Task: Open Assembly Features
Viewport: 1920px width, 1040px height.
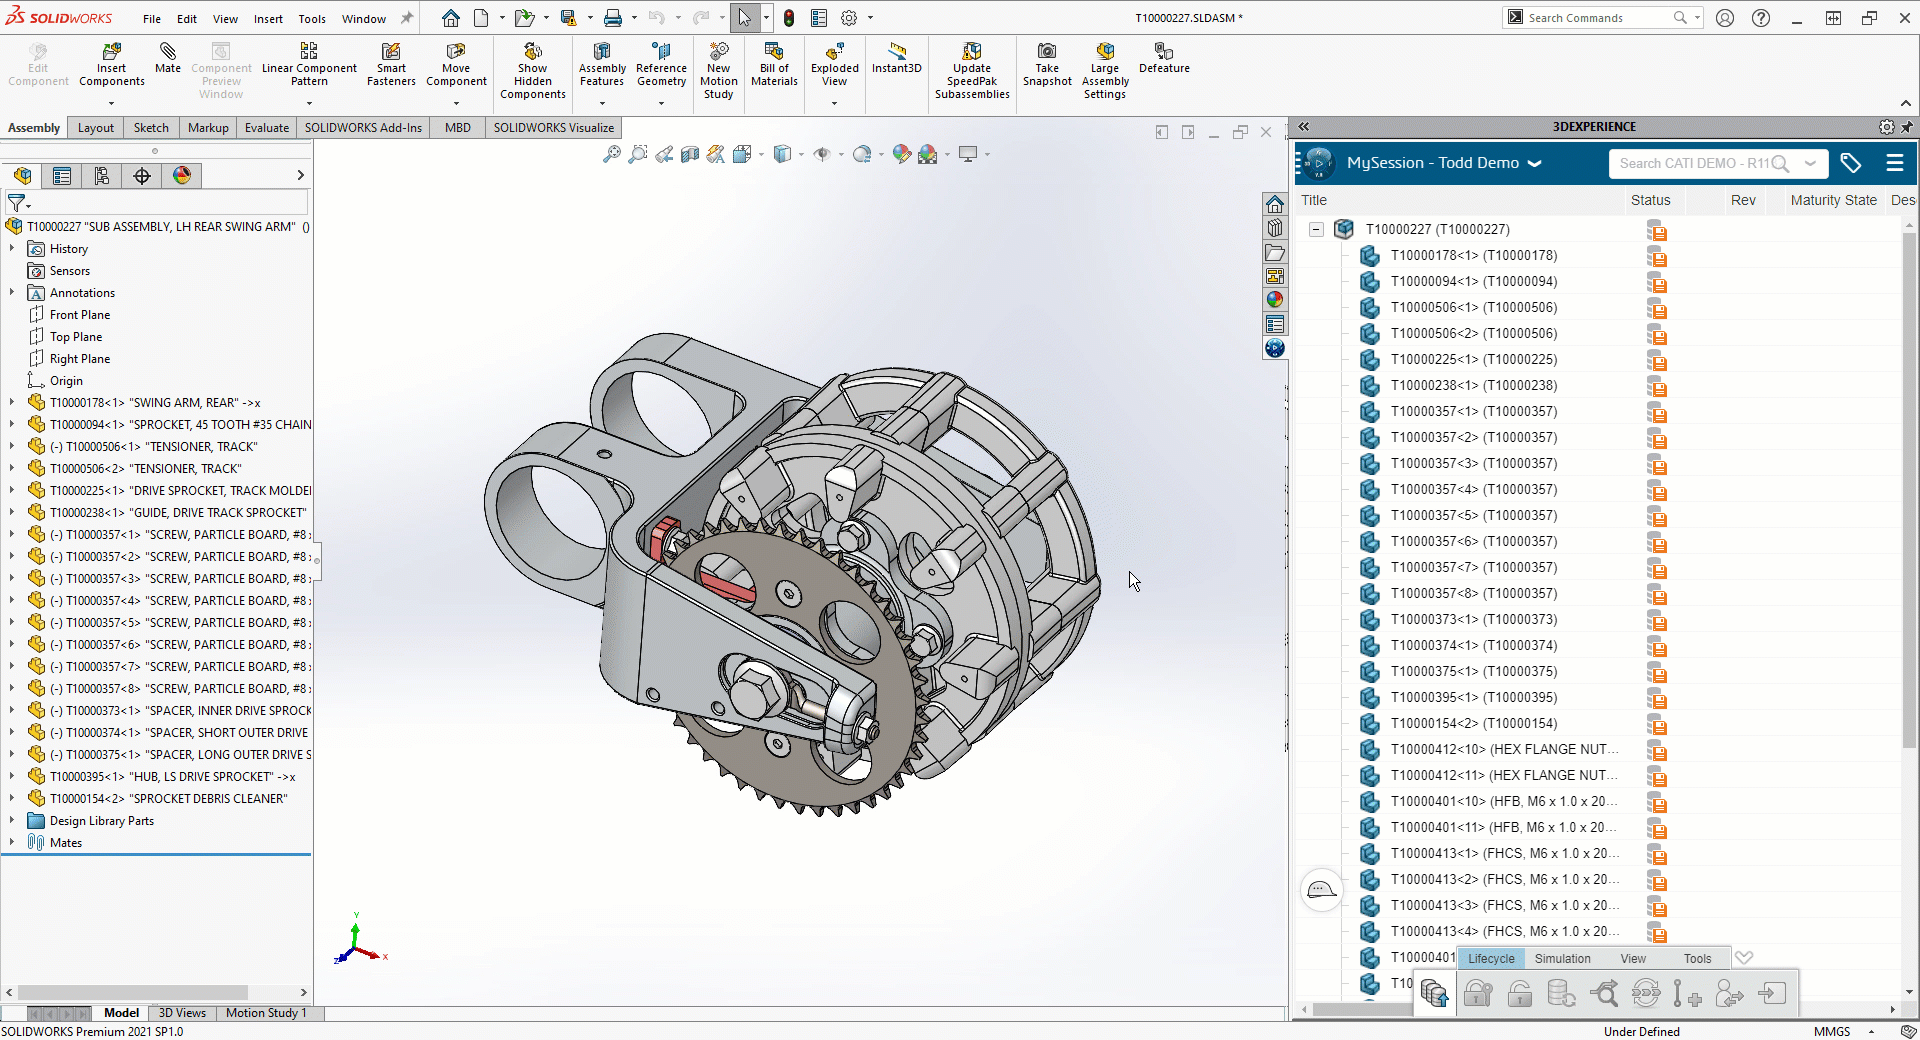Action: click(x=602, y=66)
